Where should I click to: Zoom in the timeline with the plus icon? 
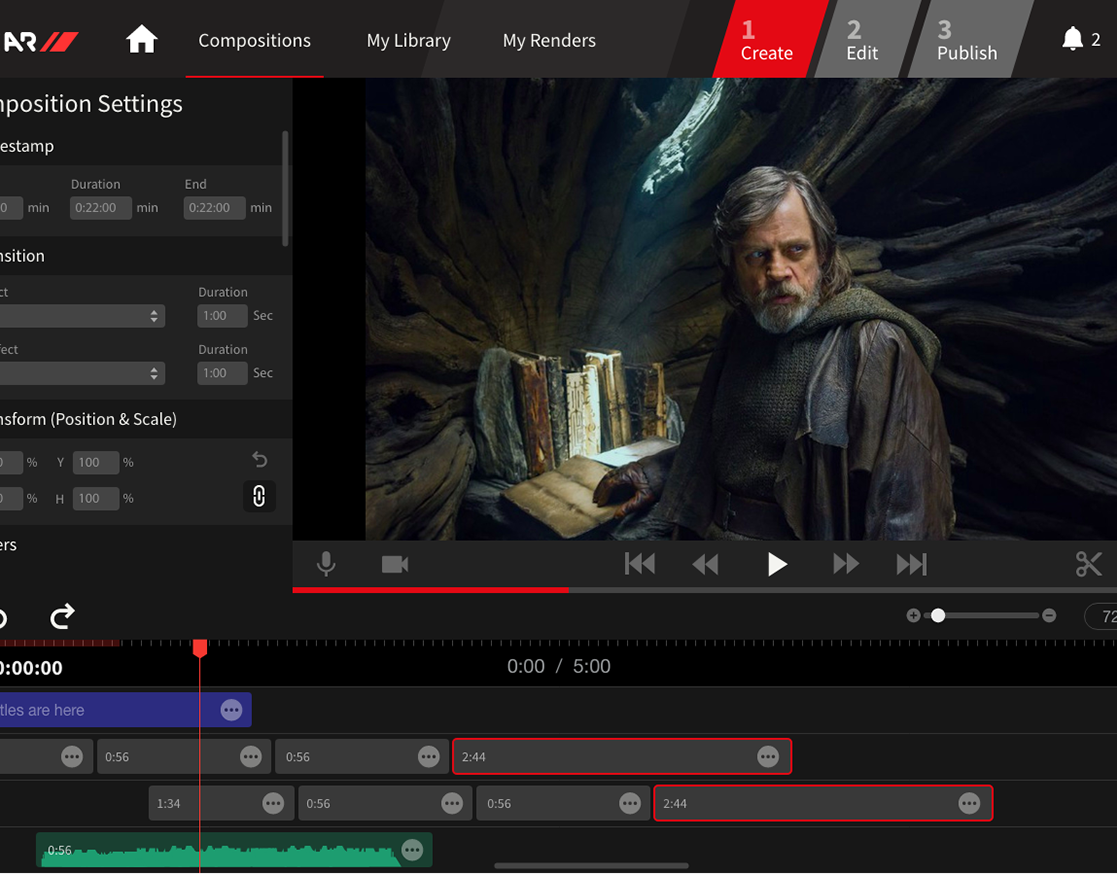[913, 615]
